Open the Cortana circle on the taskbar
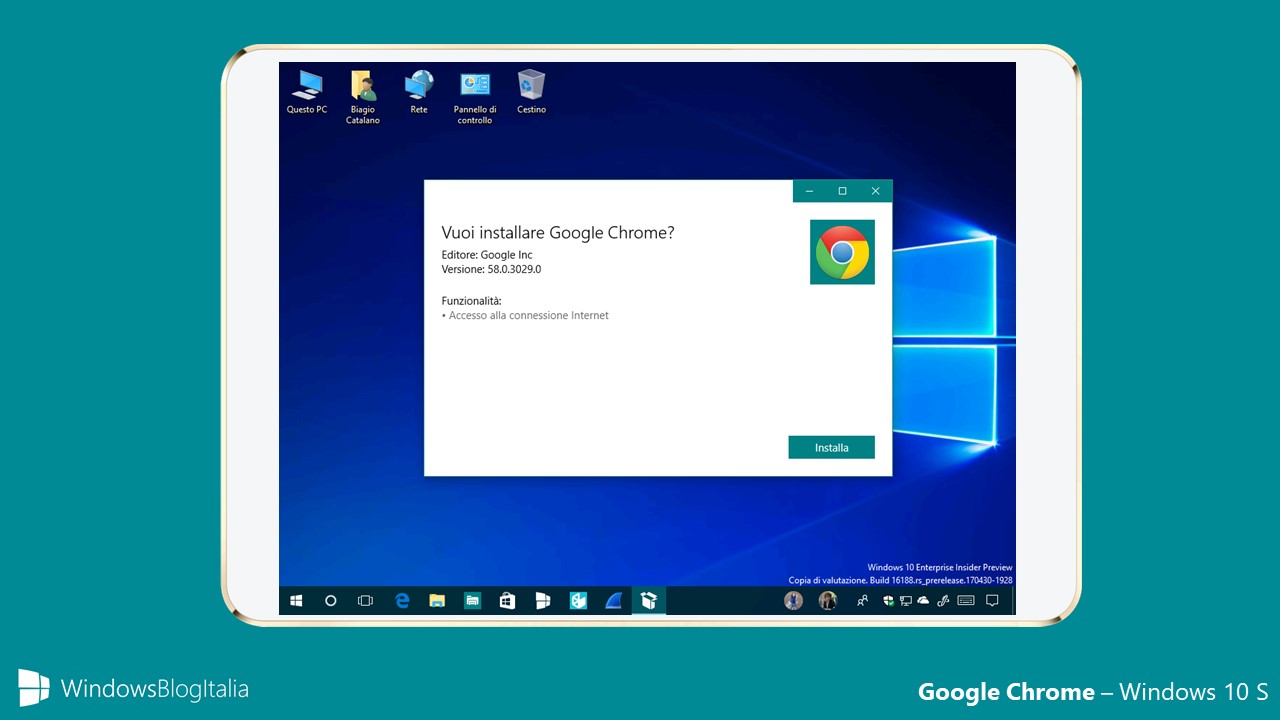The height and width of the screenshot is (720, 1280). [x=331, y=601]
